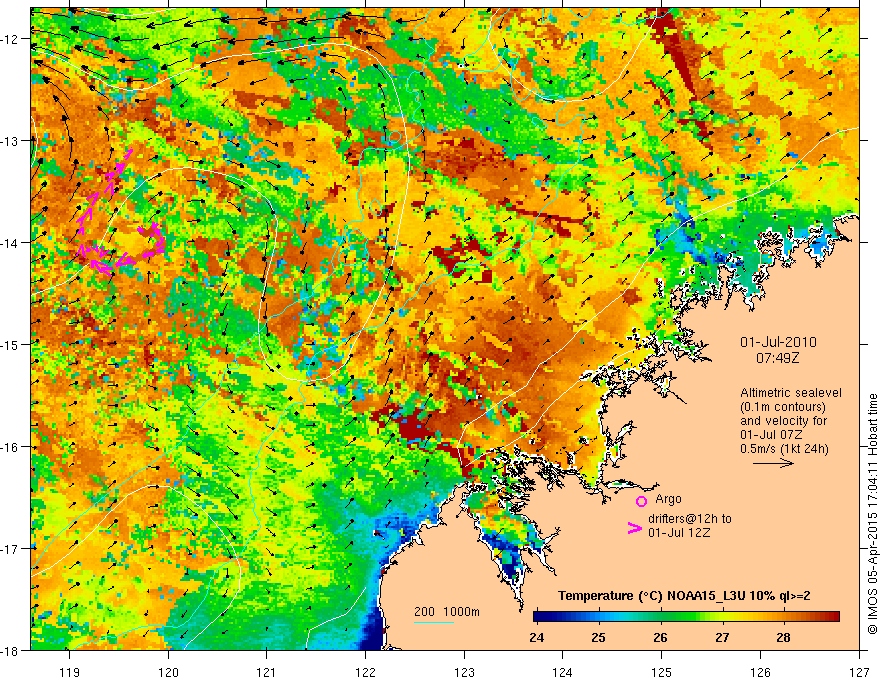Click the longitude axis label '125'
880x680 pixels.
[662, 672]
